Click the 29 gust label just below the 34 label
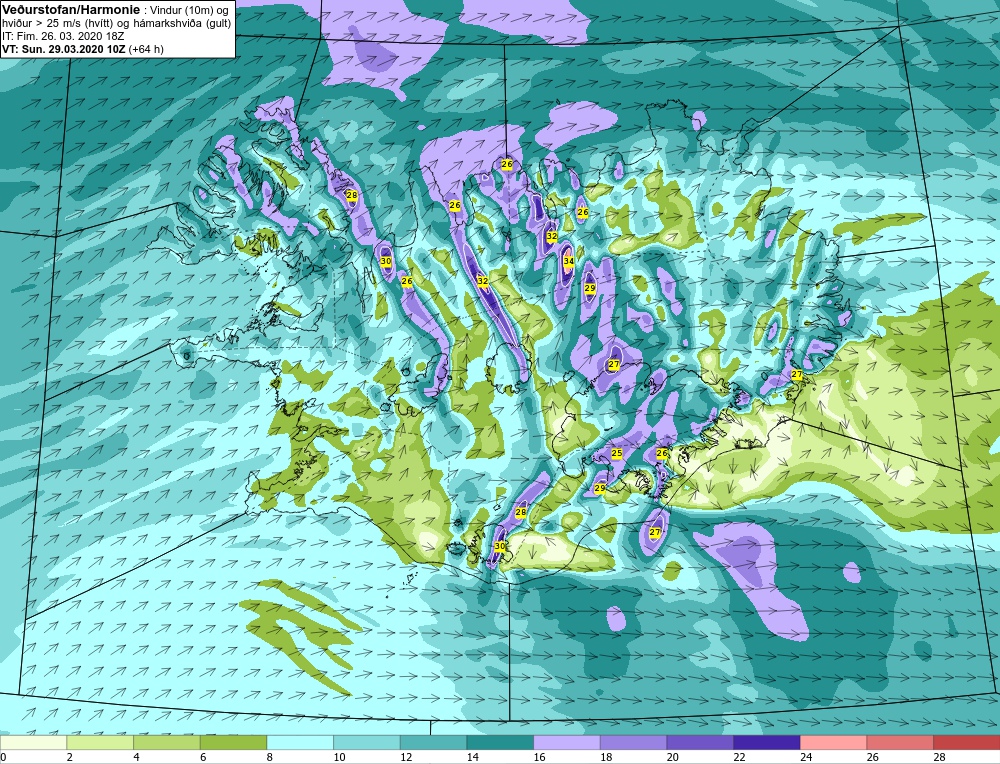Image resolution: width=1000 pixels, height=764 pixels. 590,288
